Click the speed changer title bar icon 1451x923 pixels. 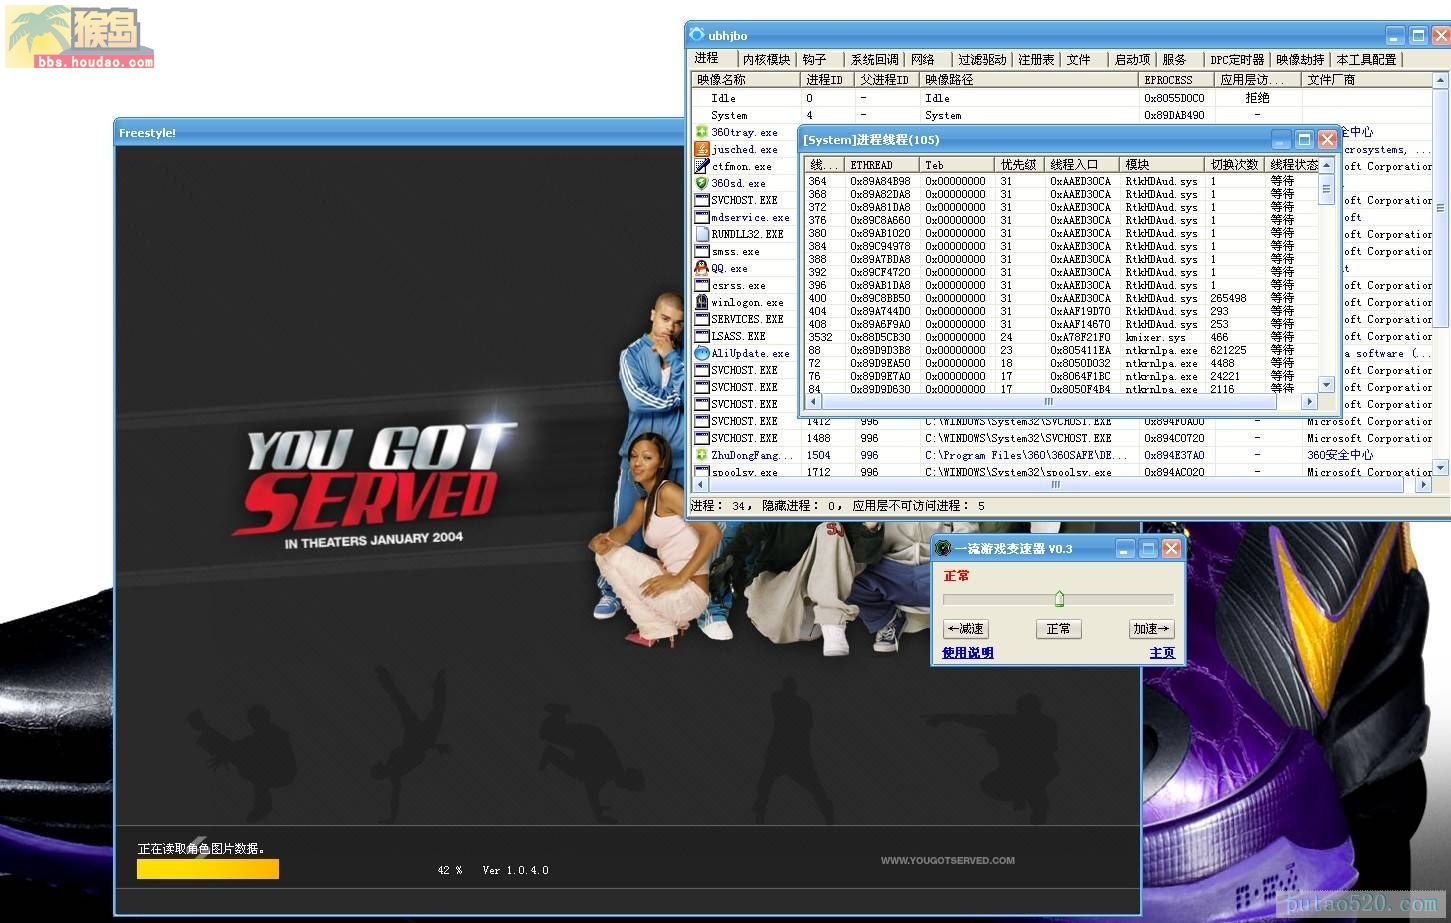point(943,548)
